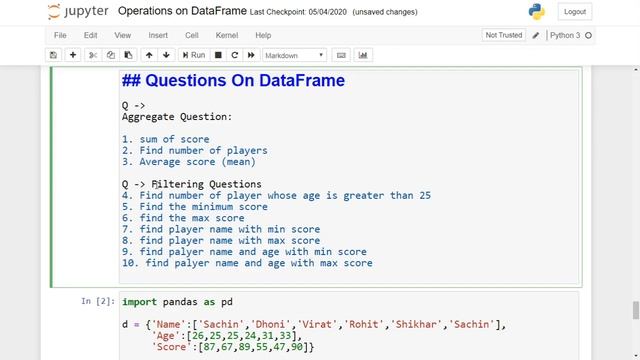Move selected cell down arrow
Viewport: 640px width, 360px height.
click(166, 55)
